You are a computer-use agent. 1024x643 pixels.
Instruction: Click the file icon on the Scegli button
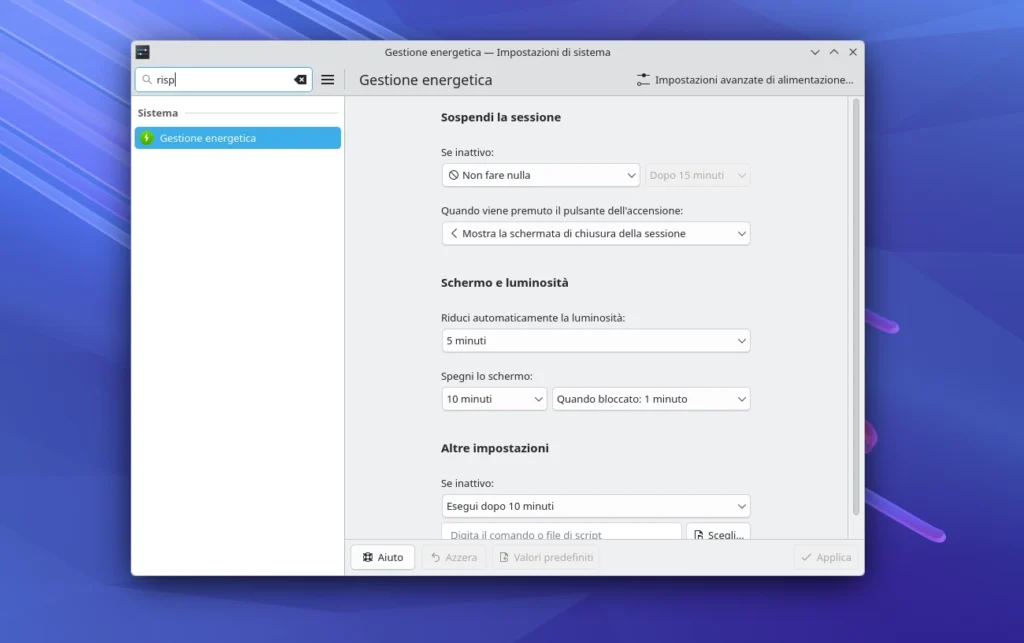pos(700,535)
